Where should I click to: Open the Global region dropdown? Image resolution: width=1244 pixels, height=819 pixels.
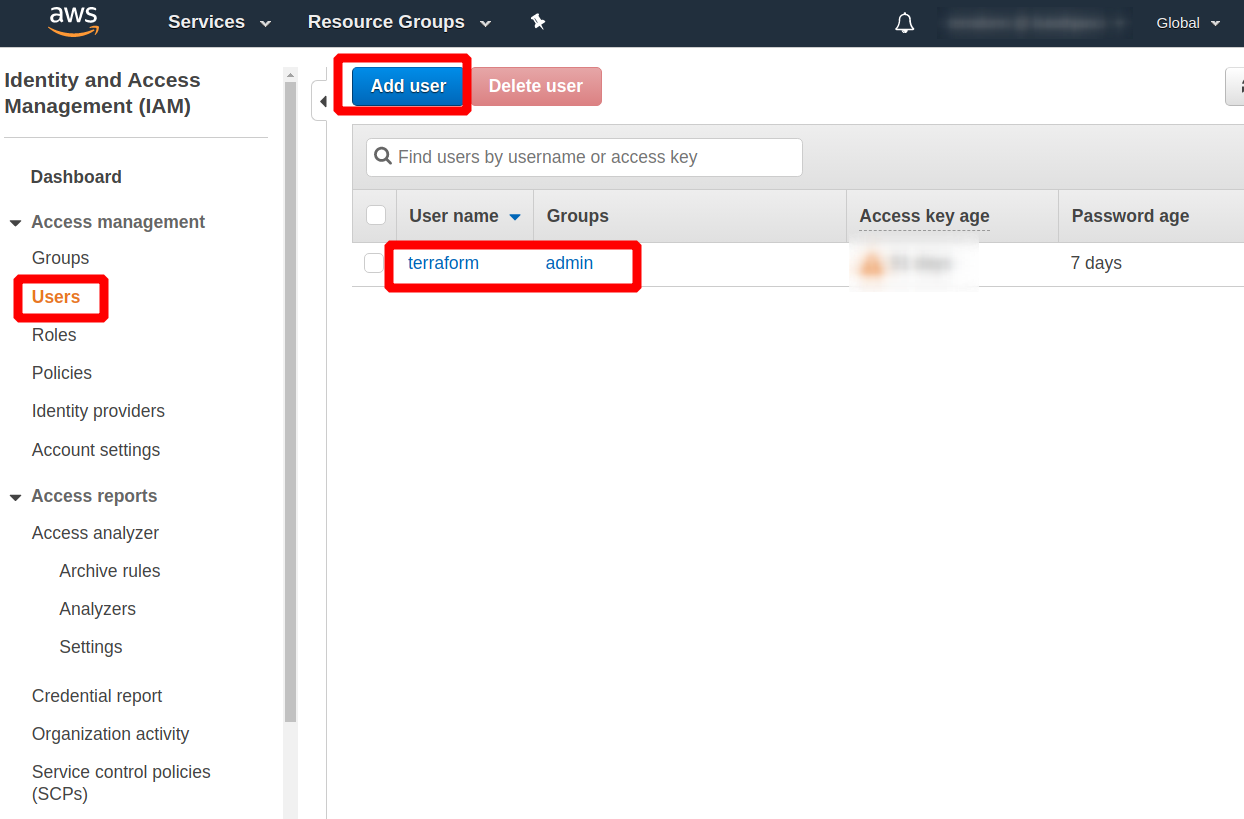pyautogui.click(x=1188, y=23)
